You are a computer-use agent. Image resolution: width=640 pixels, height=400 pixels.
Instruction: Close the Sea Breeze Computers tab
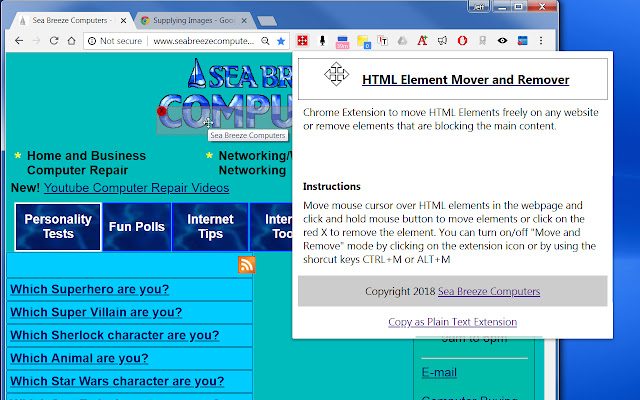point(123,20)
